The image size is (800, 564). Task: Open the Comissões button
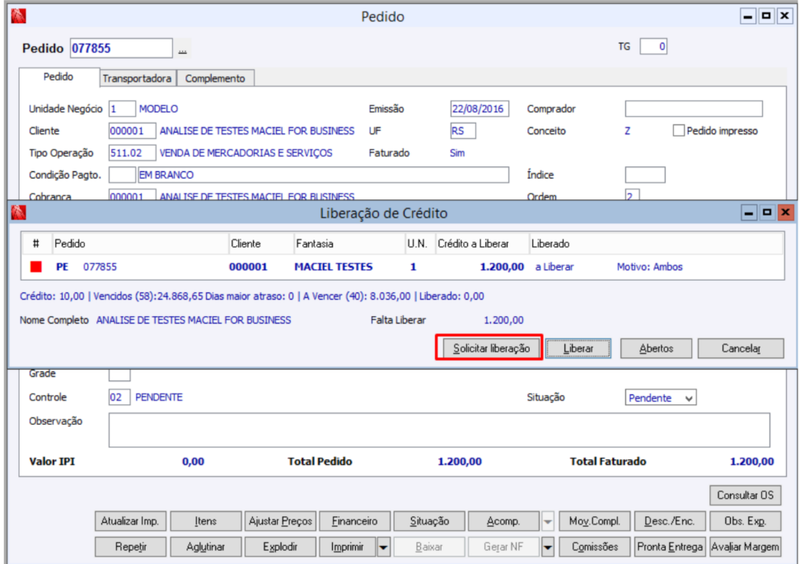pyautogui.click(x=595, y=547)
